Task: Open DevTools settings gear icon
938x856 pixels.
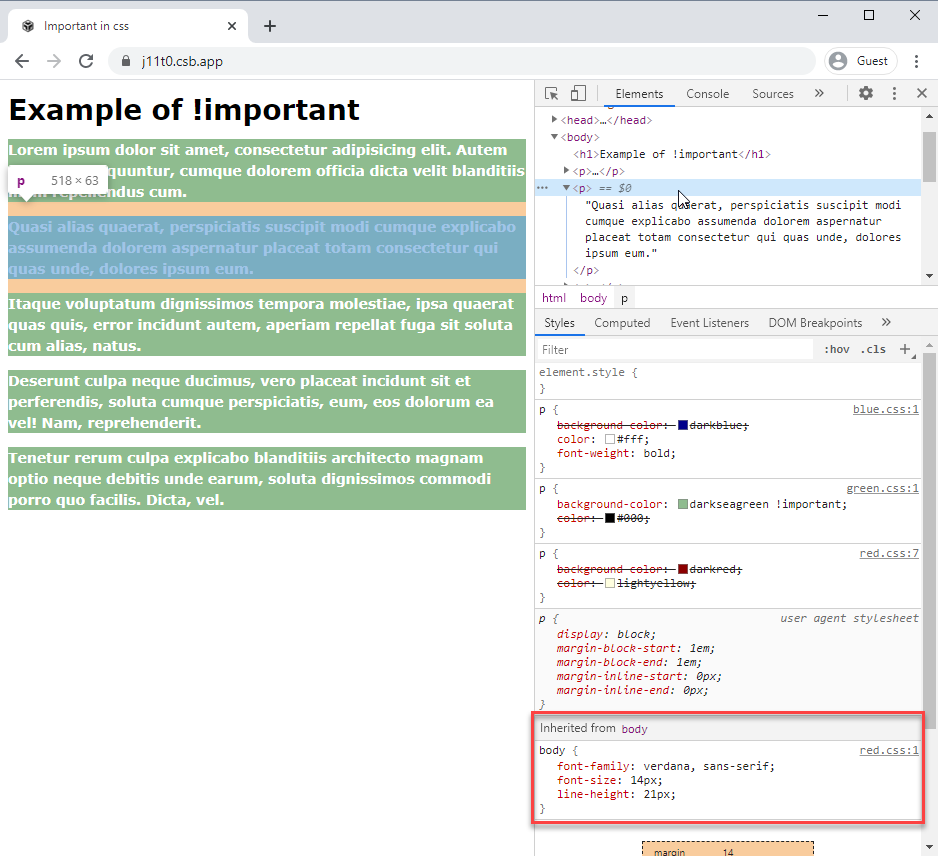Action: pos(866,93)
